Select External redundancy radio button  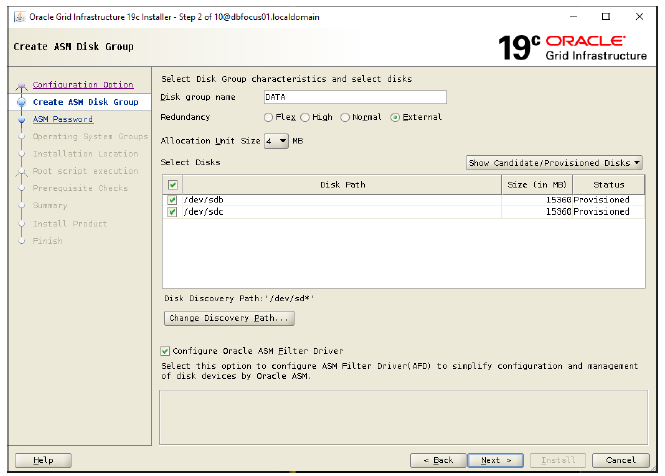(x=395, y=118)
